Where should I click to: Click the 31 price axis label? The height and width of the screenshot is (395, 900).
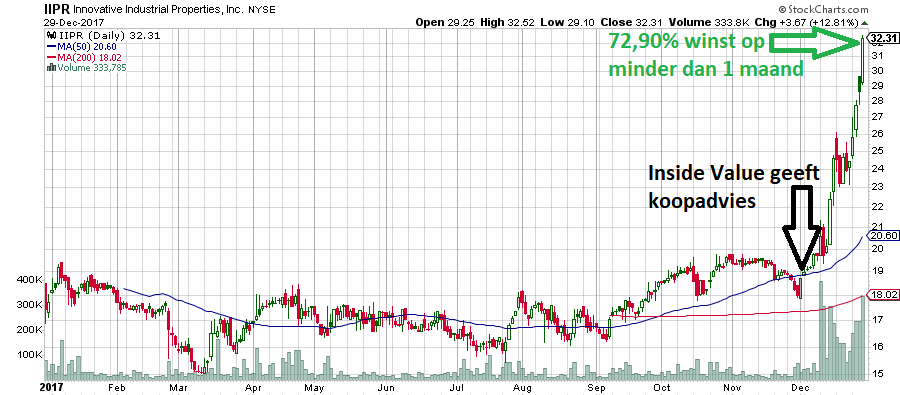pyautogui.click(x=877, y=55)
